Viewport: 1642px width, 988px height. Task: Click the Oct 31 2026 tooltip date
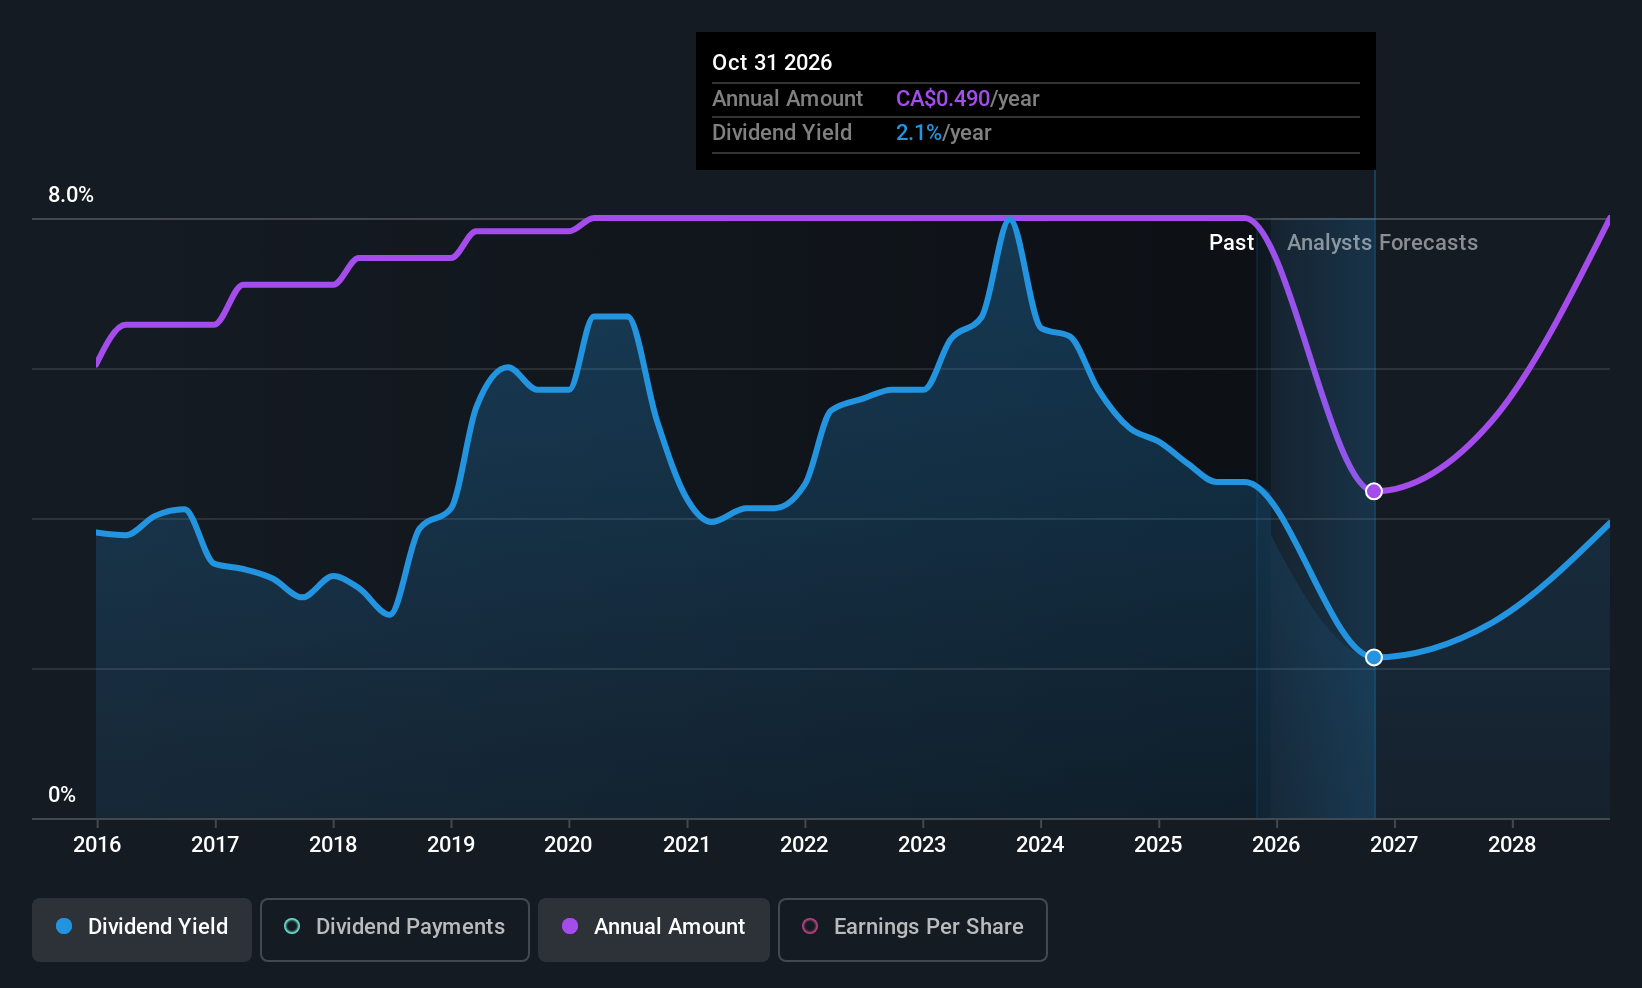coord(772,63)
